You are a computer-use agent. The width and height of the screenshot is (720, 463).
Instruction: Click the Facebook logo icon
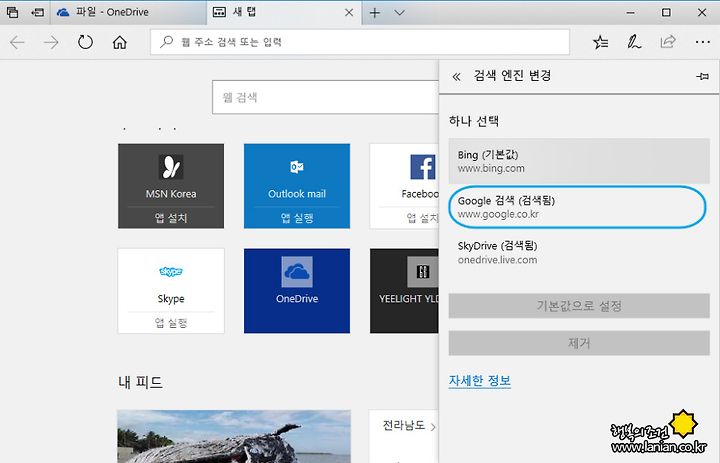[x=423, y=167]
